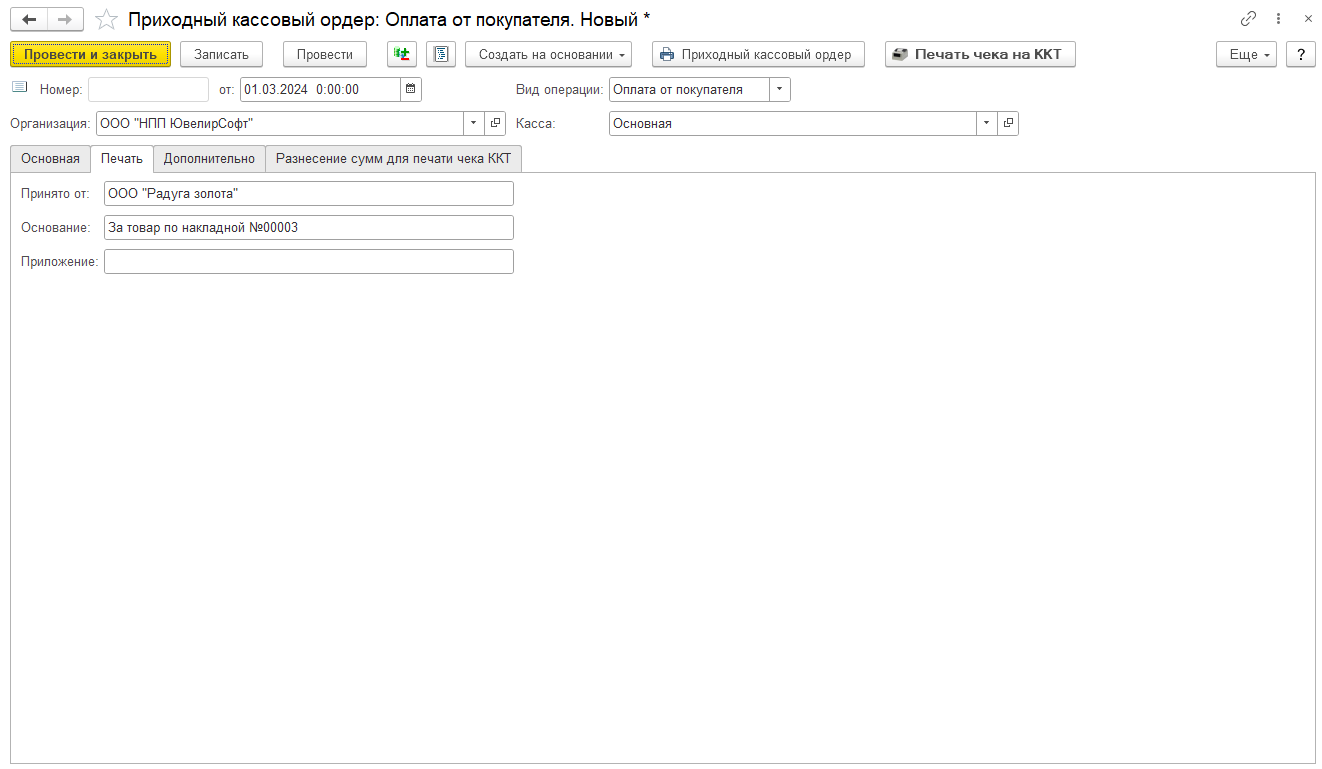
Task: Open the Организация record with open icon
Action: (495, 123)
